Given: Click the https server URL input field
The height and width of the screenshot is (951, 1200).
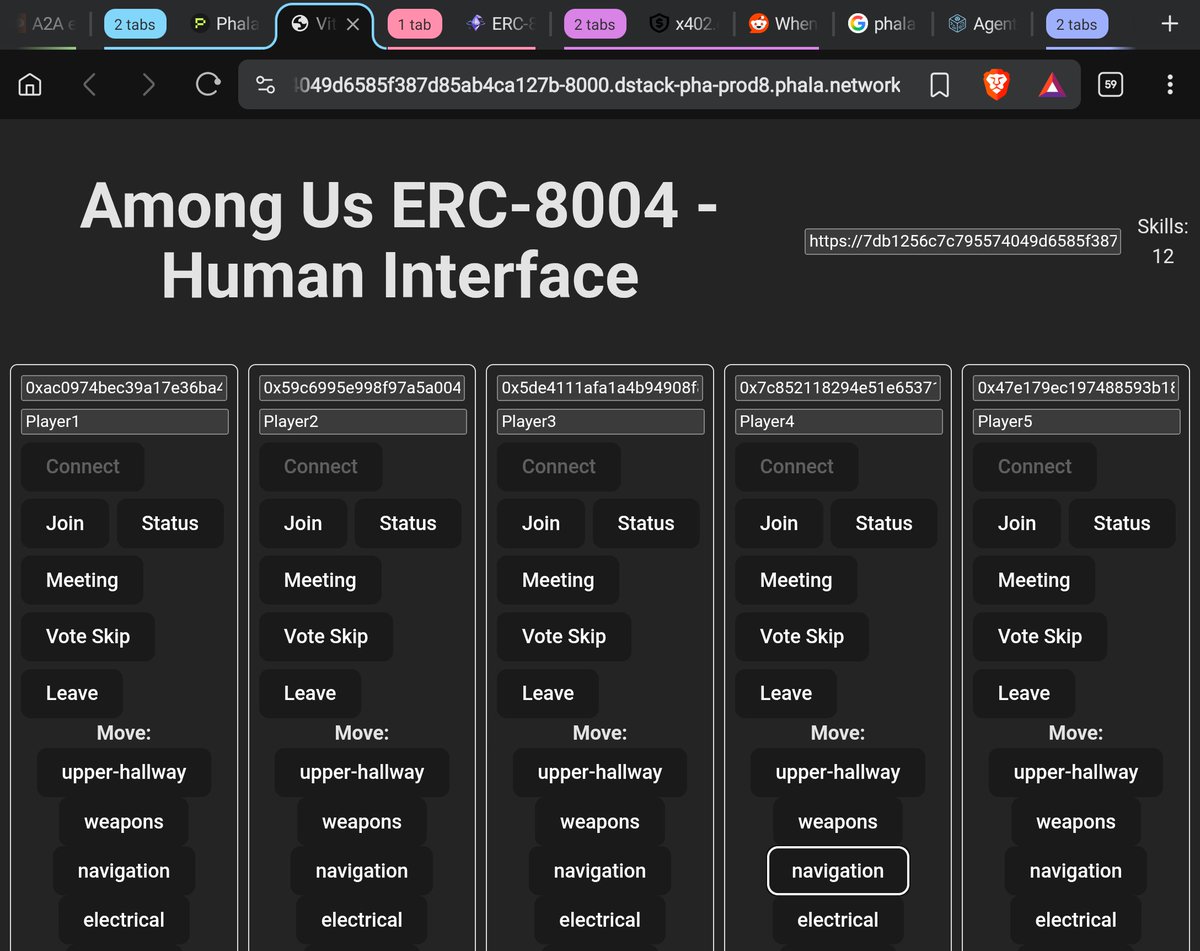Looking at the screenshot, I should [x=963, y=241].
